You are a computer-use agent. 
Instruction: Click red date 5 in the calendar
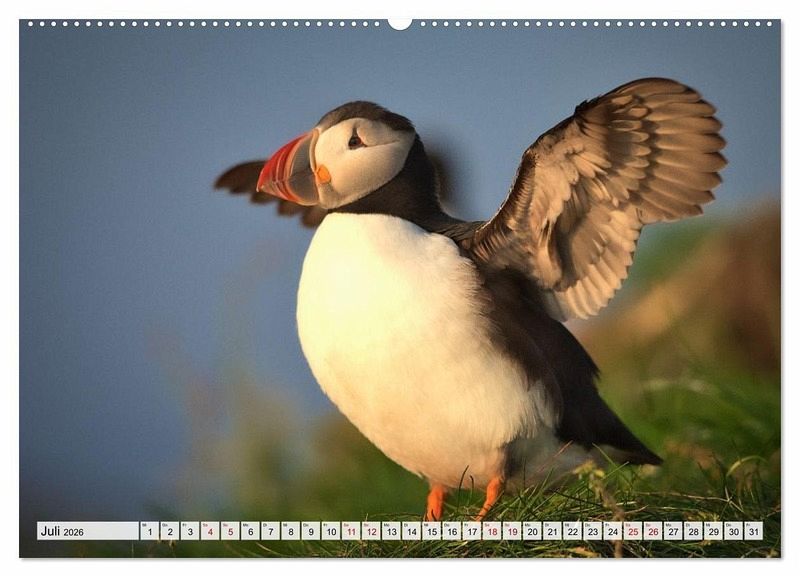click(230, 531)
